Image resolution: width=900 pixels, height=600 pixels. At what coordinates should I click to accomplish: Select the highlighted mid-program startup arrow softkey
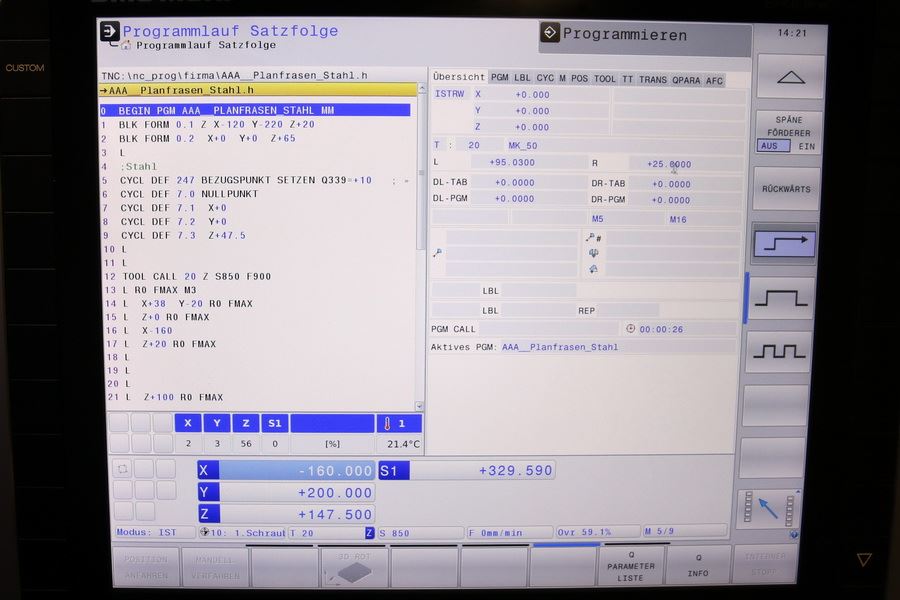(x=784, y=242)
